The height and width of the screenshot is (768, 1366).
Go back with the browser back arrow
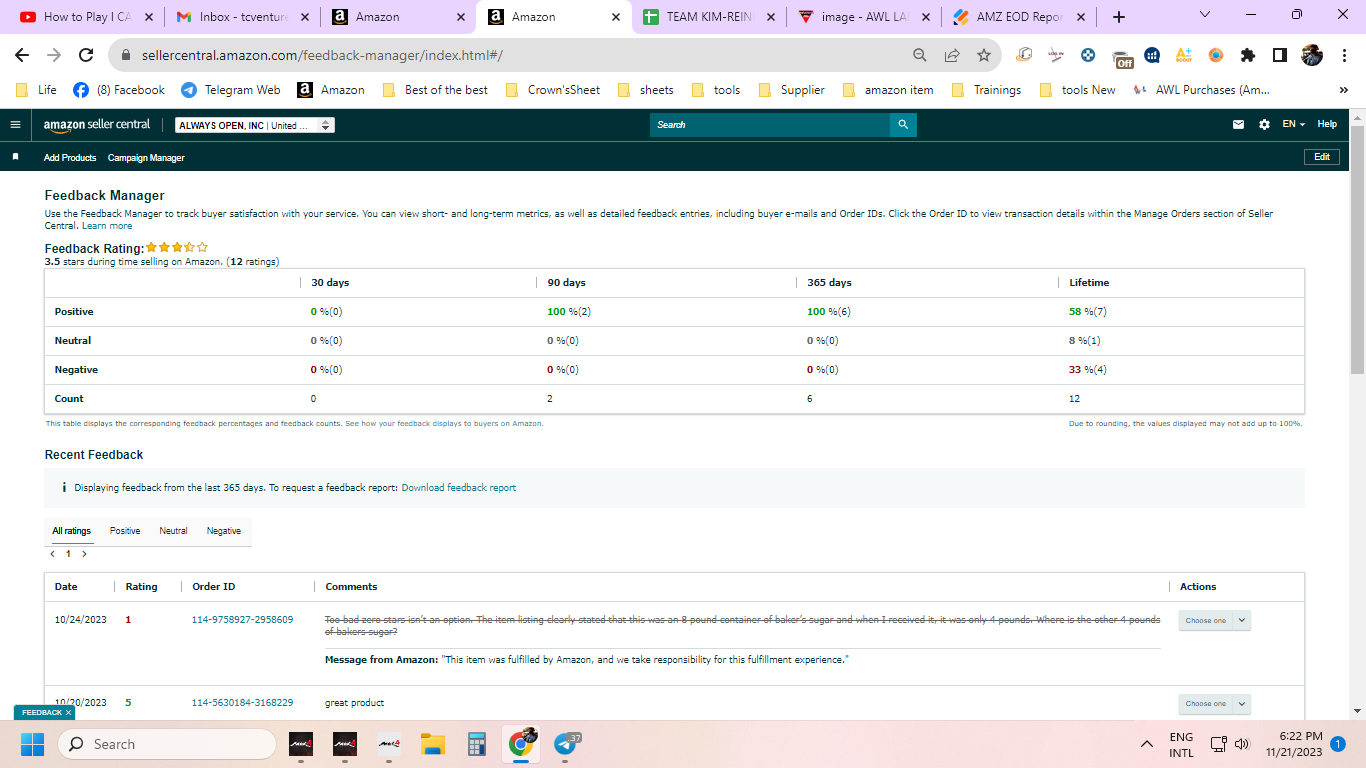pyautogui.click(x=22, y=56)
